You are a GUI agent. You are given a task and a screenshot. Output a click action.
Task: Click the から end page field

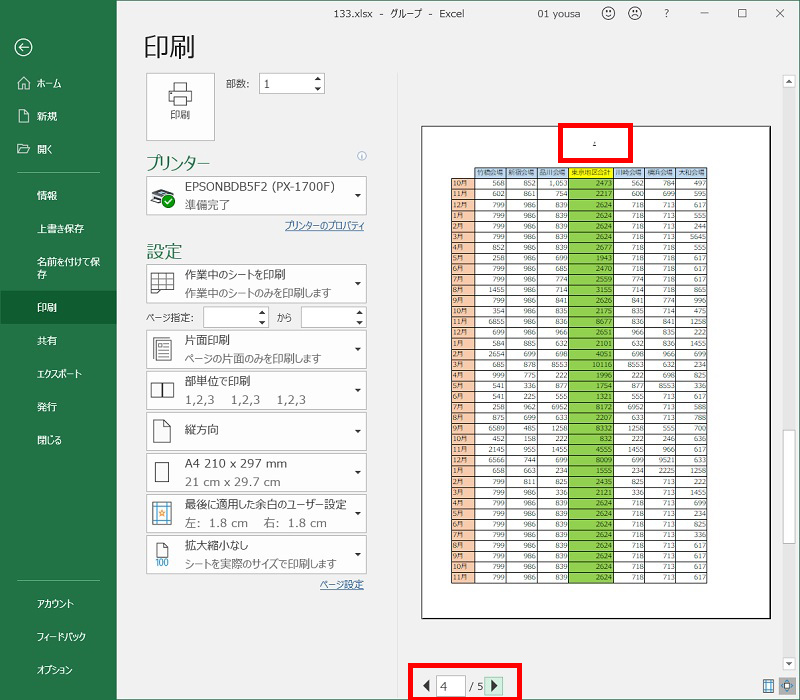pos(328,317)
